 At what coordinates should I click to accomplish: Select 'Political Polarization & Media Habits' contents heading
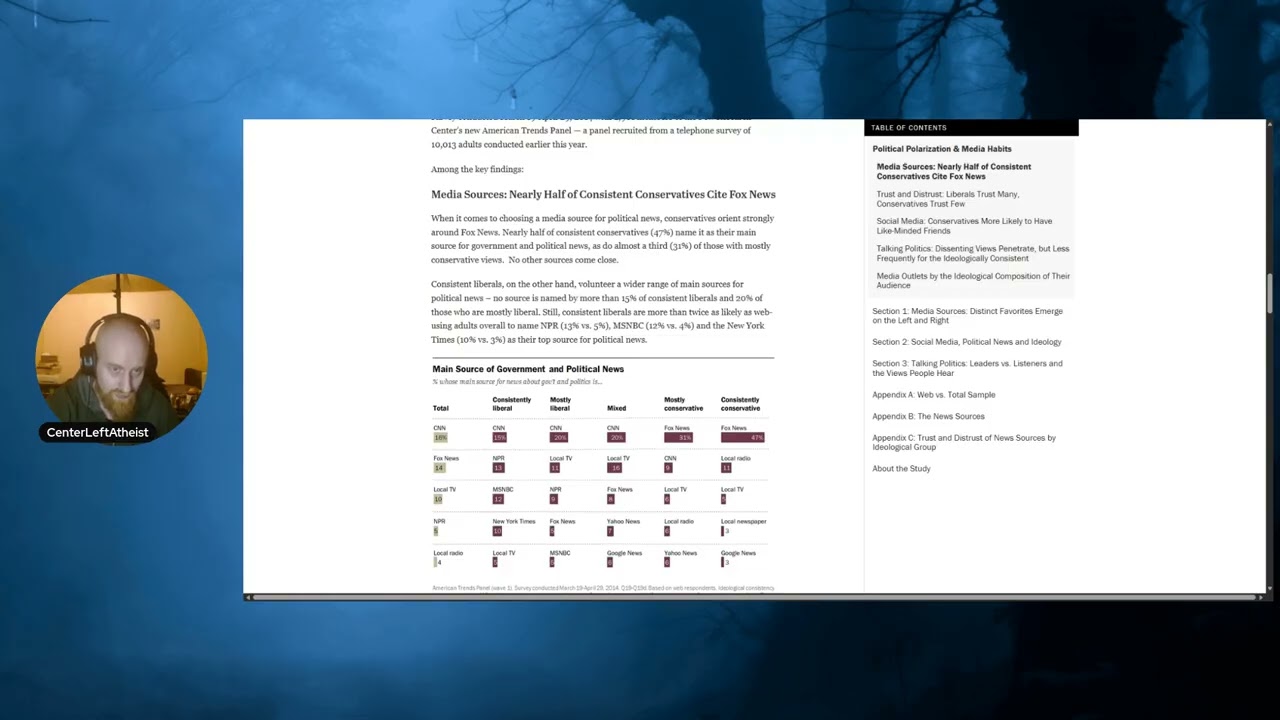[x=942, y=149]
